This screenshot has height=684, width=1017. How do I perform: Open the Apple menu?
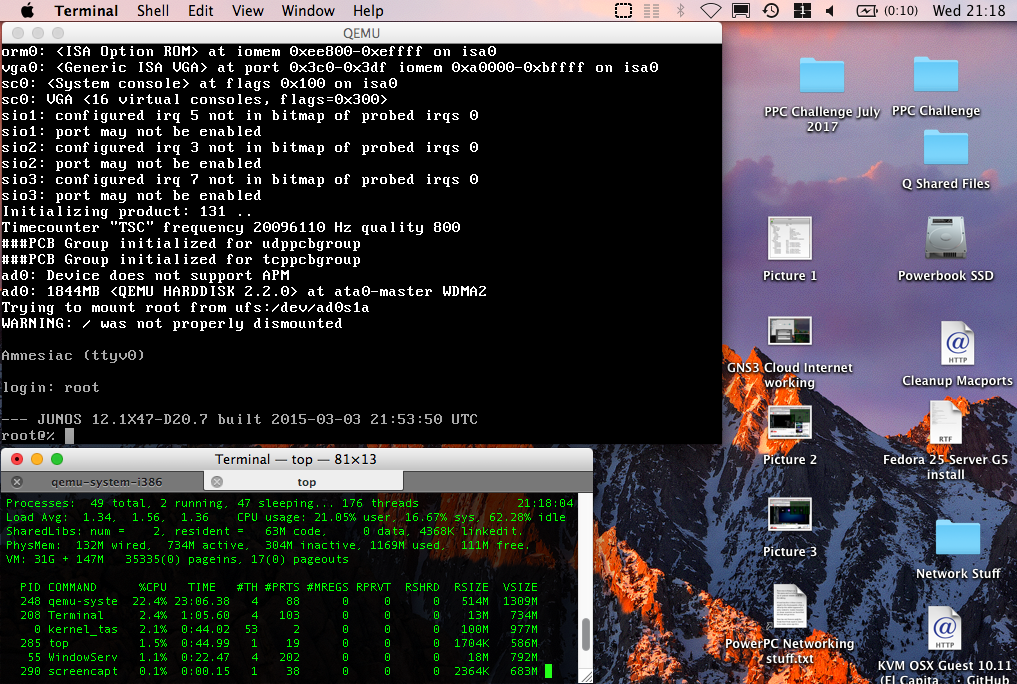[x=27, y=10]
